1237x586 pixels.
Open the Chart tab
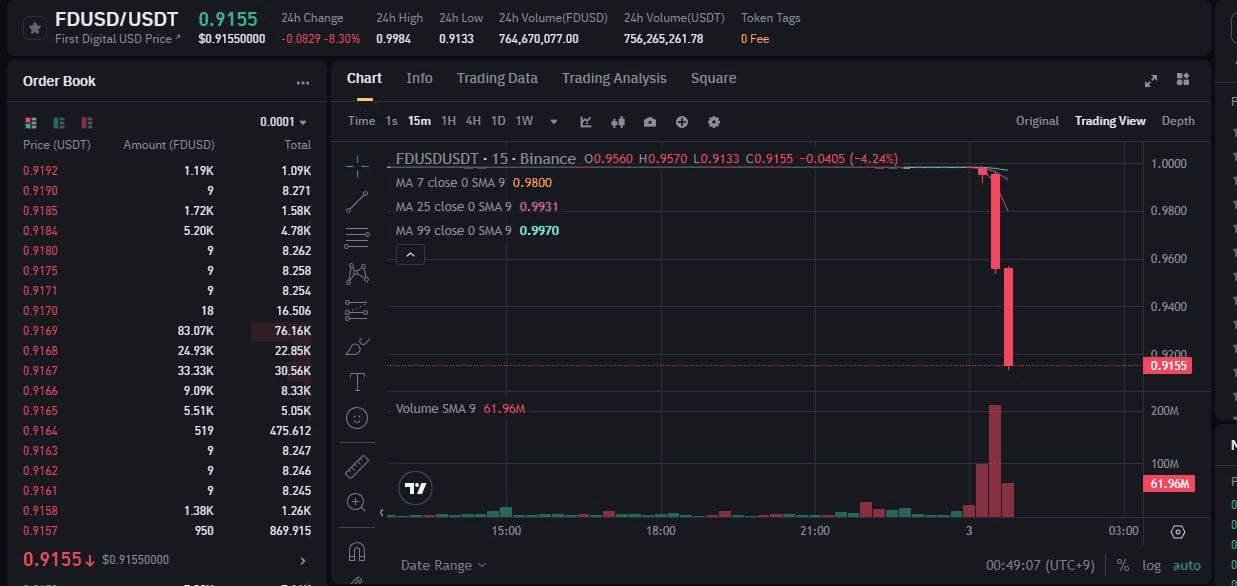(x=364, y=78)
